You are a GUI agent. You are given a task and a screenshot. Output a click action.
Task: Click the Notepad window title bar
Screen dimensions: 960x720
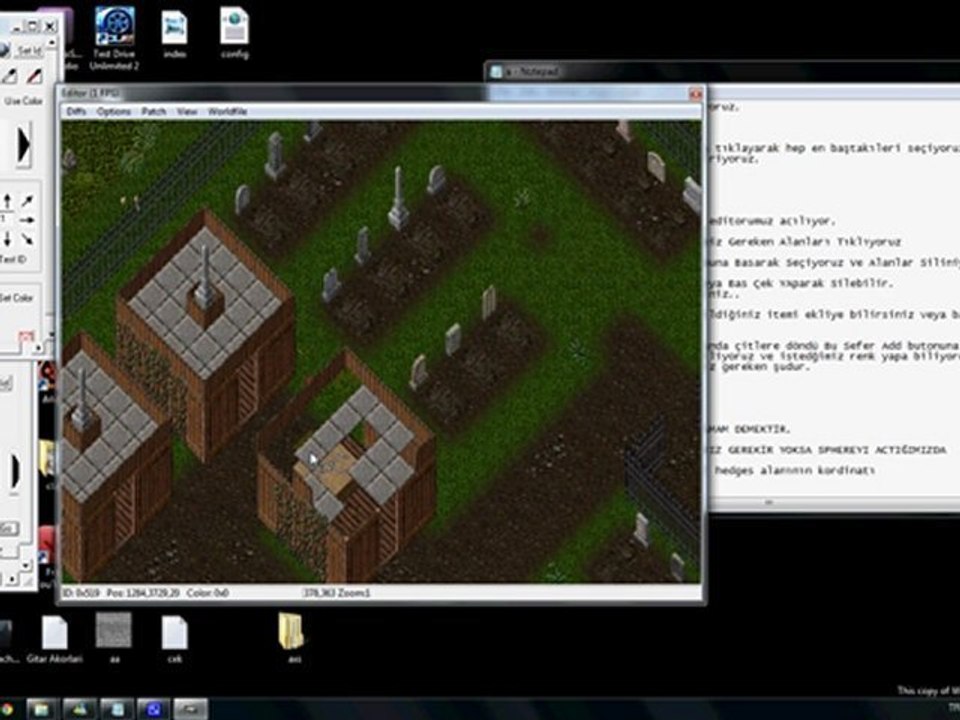click(x=722, y=72)
